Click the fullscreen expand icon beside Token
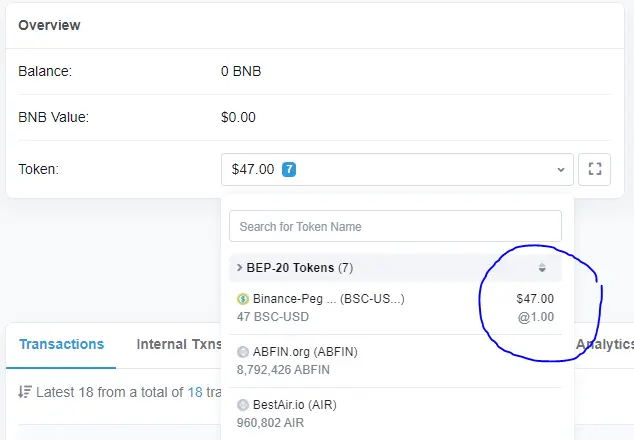Screen dimensions: 634x440 point(594,169)
